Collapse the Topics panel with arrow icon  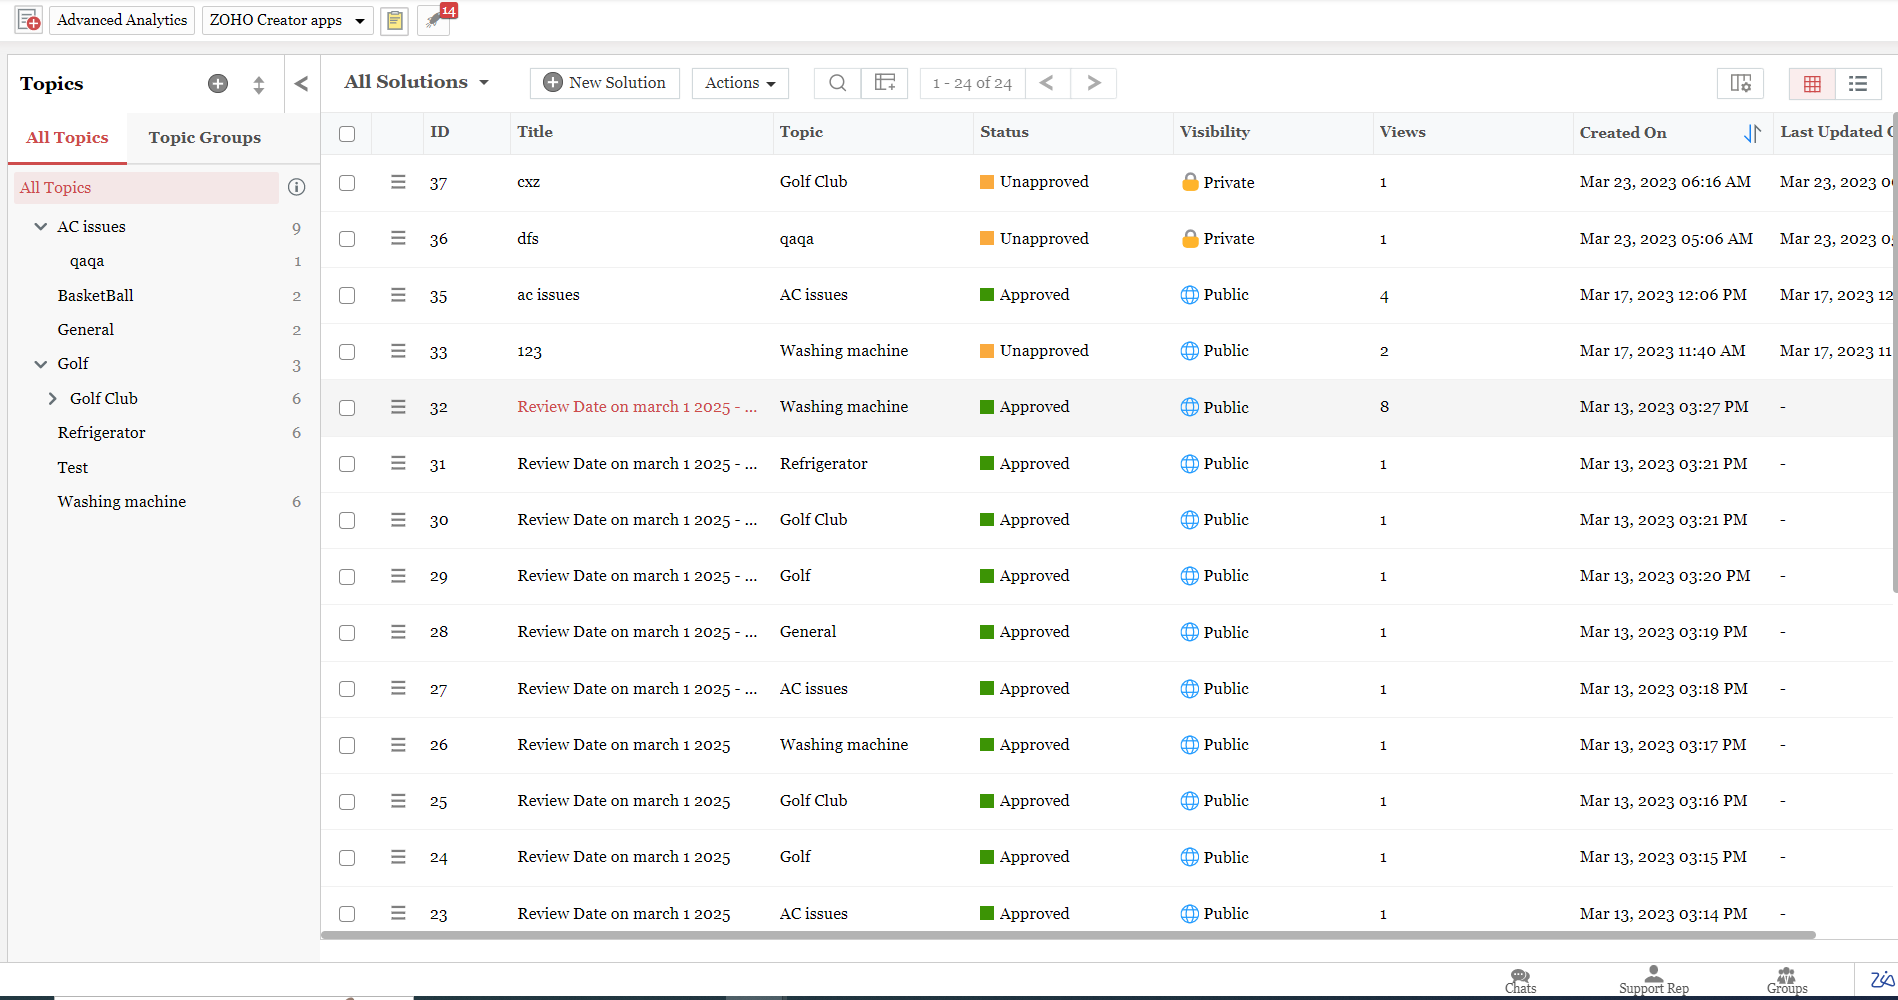click(301, 84)
